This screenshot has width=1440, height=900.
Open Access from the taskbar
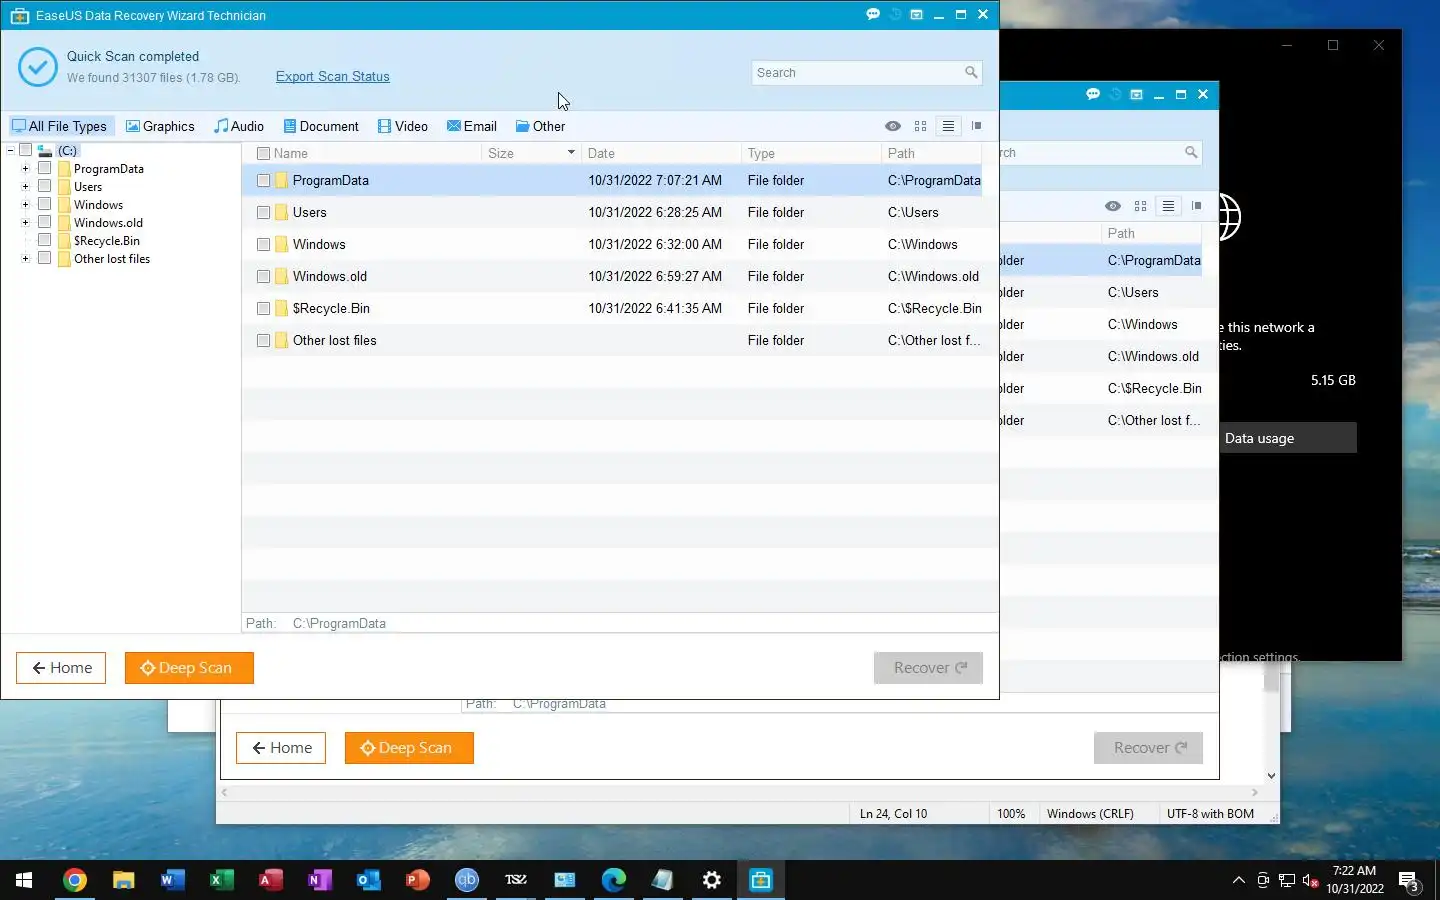click(x=270, y=880)
